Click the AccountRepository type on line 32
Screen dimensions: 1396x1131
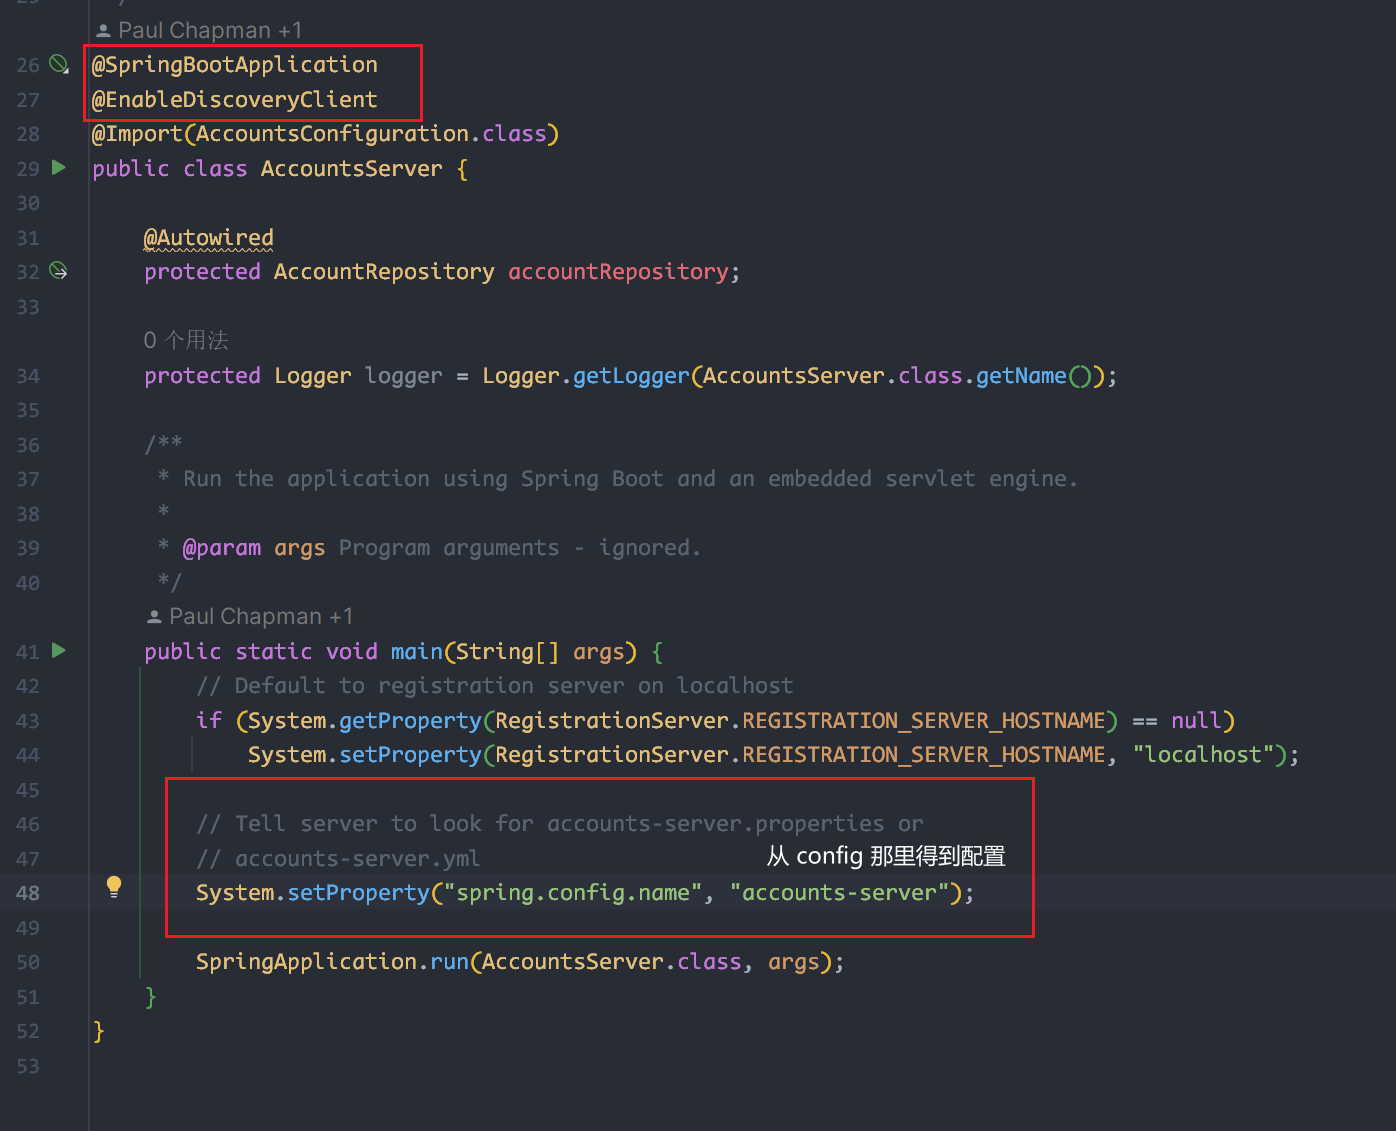(384, 272)
